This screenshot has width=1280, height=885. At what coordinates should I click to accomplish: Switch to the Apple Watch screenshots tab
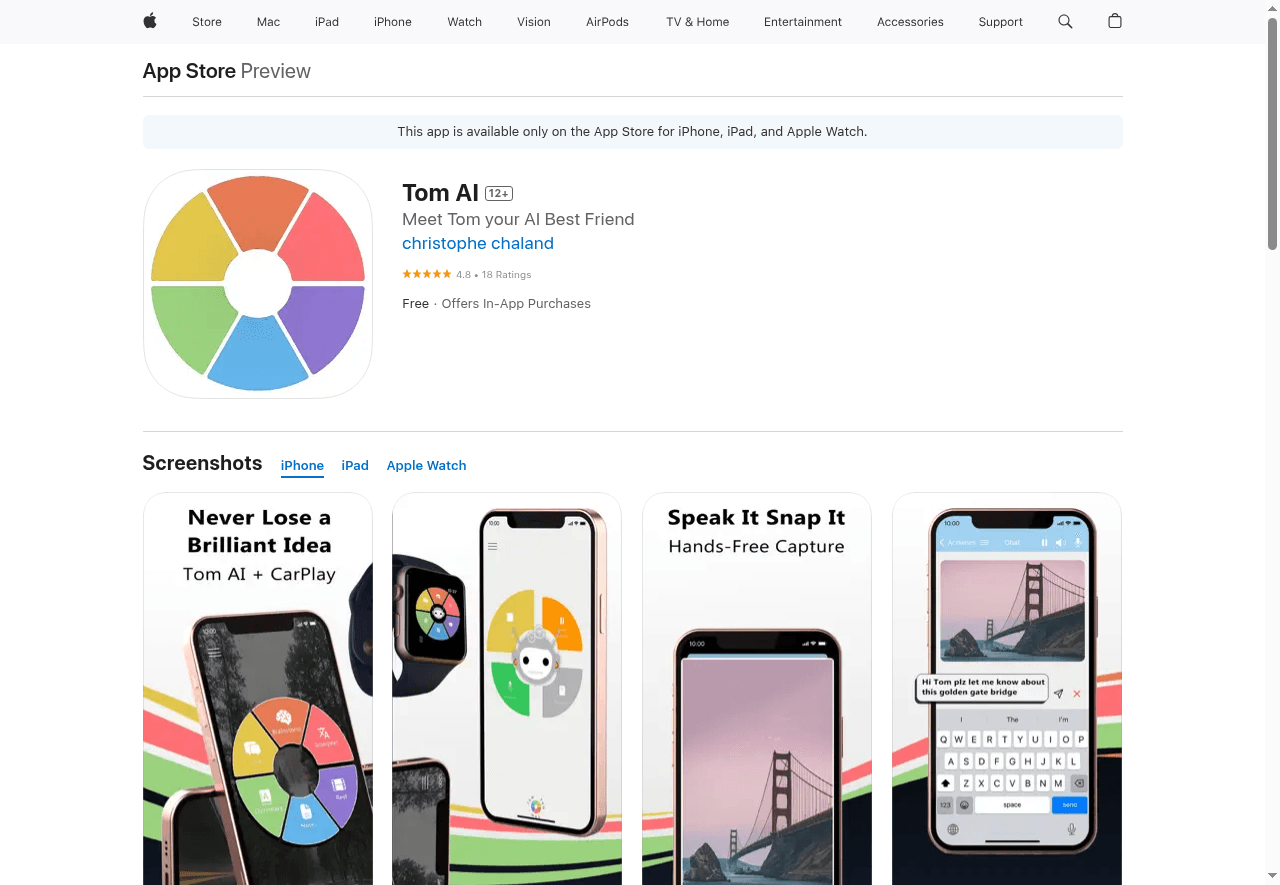426,465
